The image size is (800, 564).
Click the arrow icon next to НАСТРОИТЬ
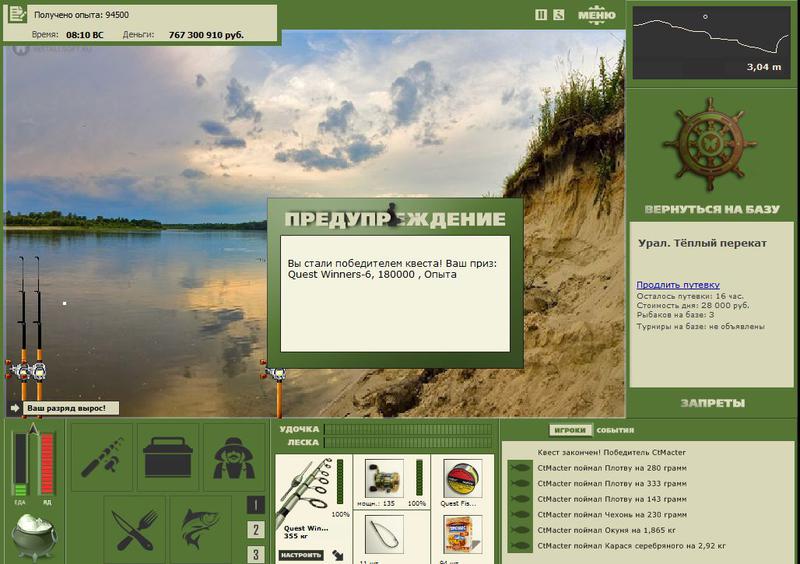338,555
